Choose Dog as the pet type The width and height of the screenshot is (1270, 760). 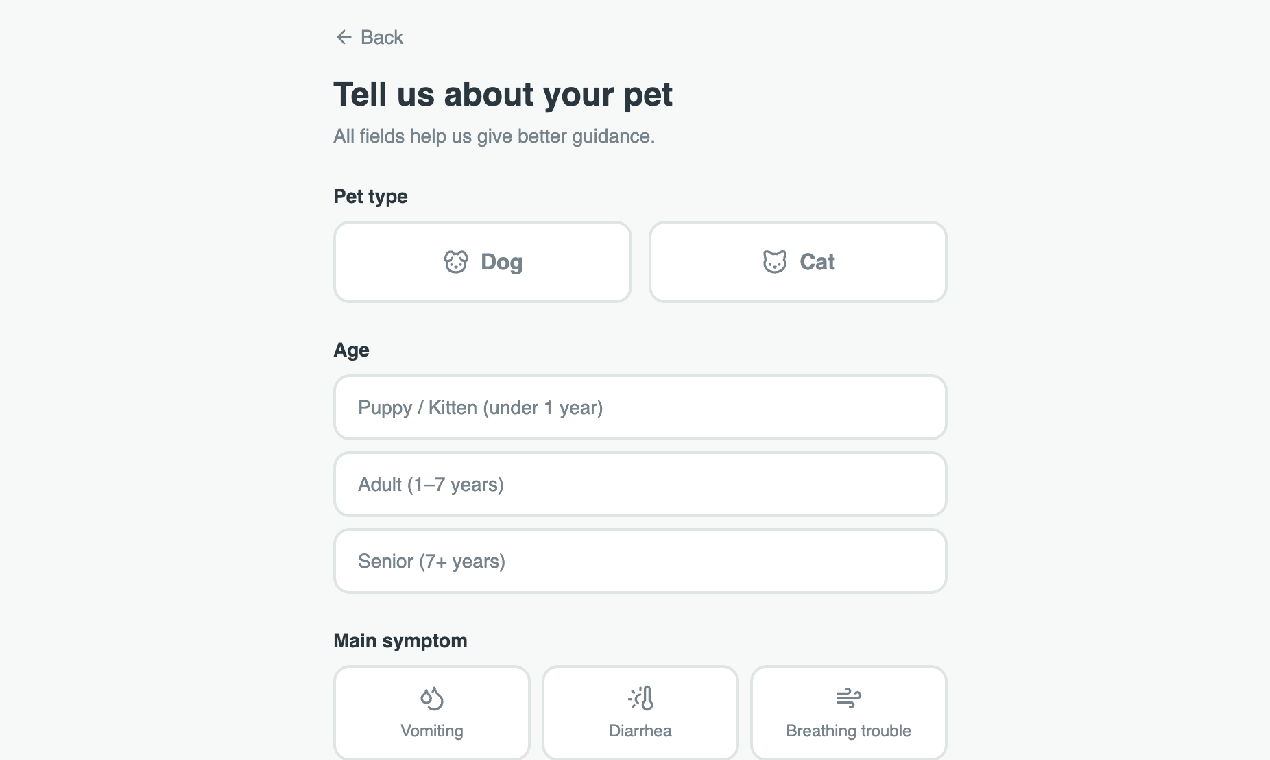[482, 261]
